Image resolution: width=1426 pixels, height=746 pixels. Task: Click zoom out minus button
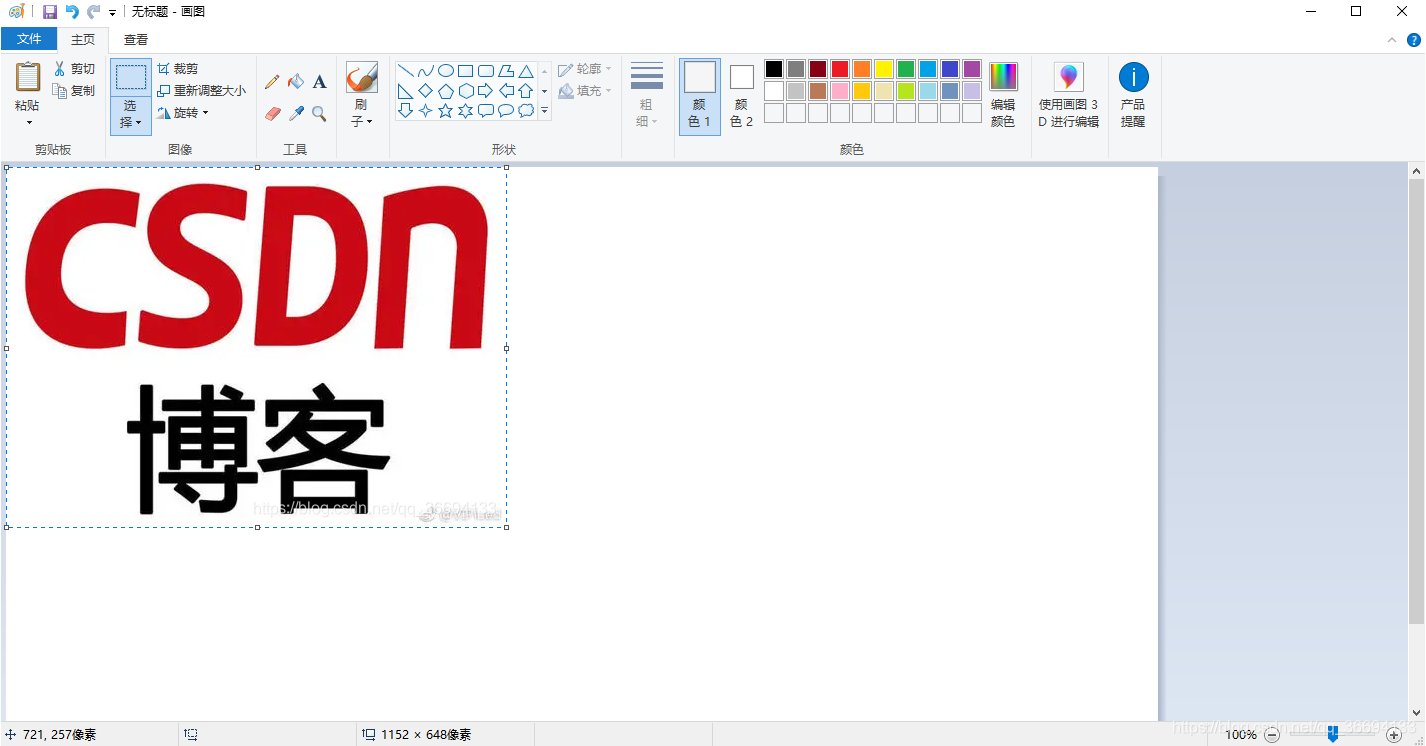1272,735
